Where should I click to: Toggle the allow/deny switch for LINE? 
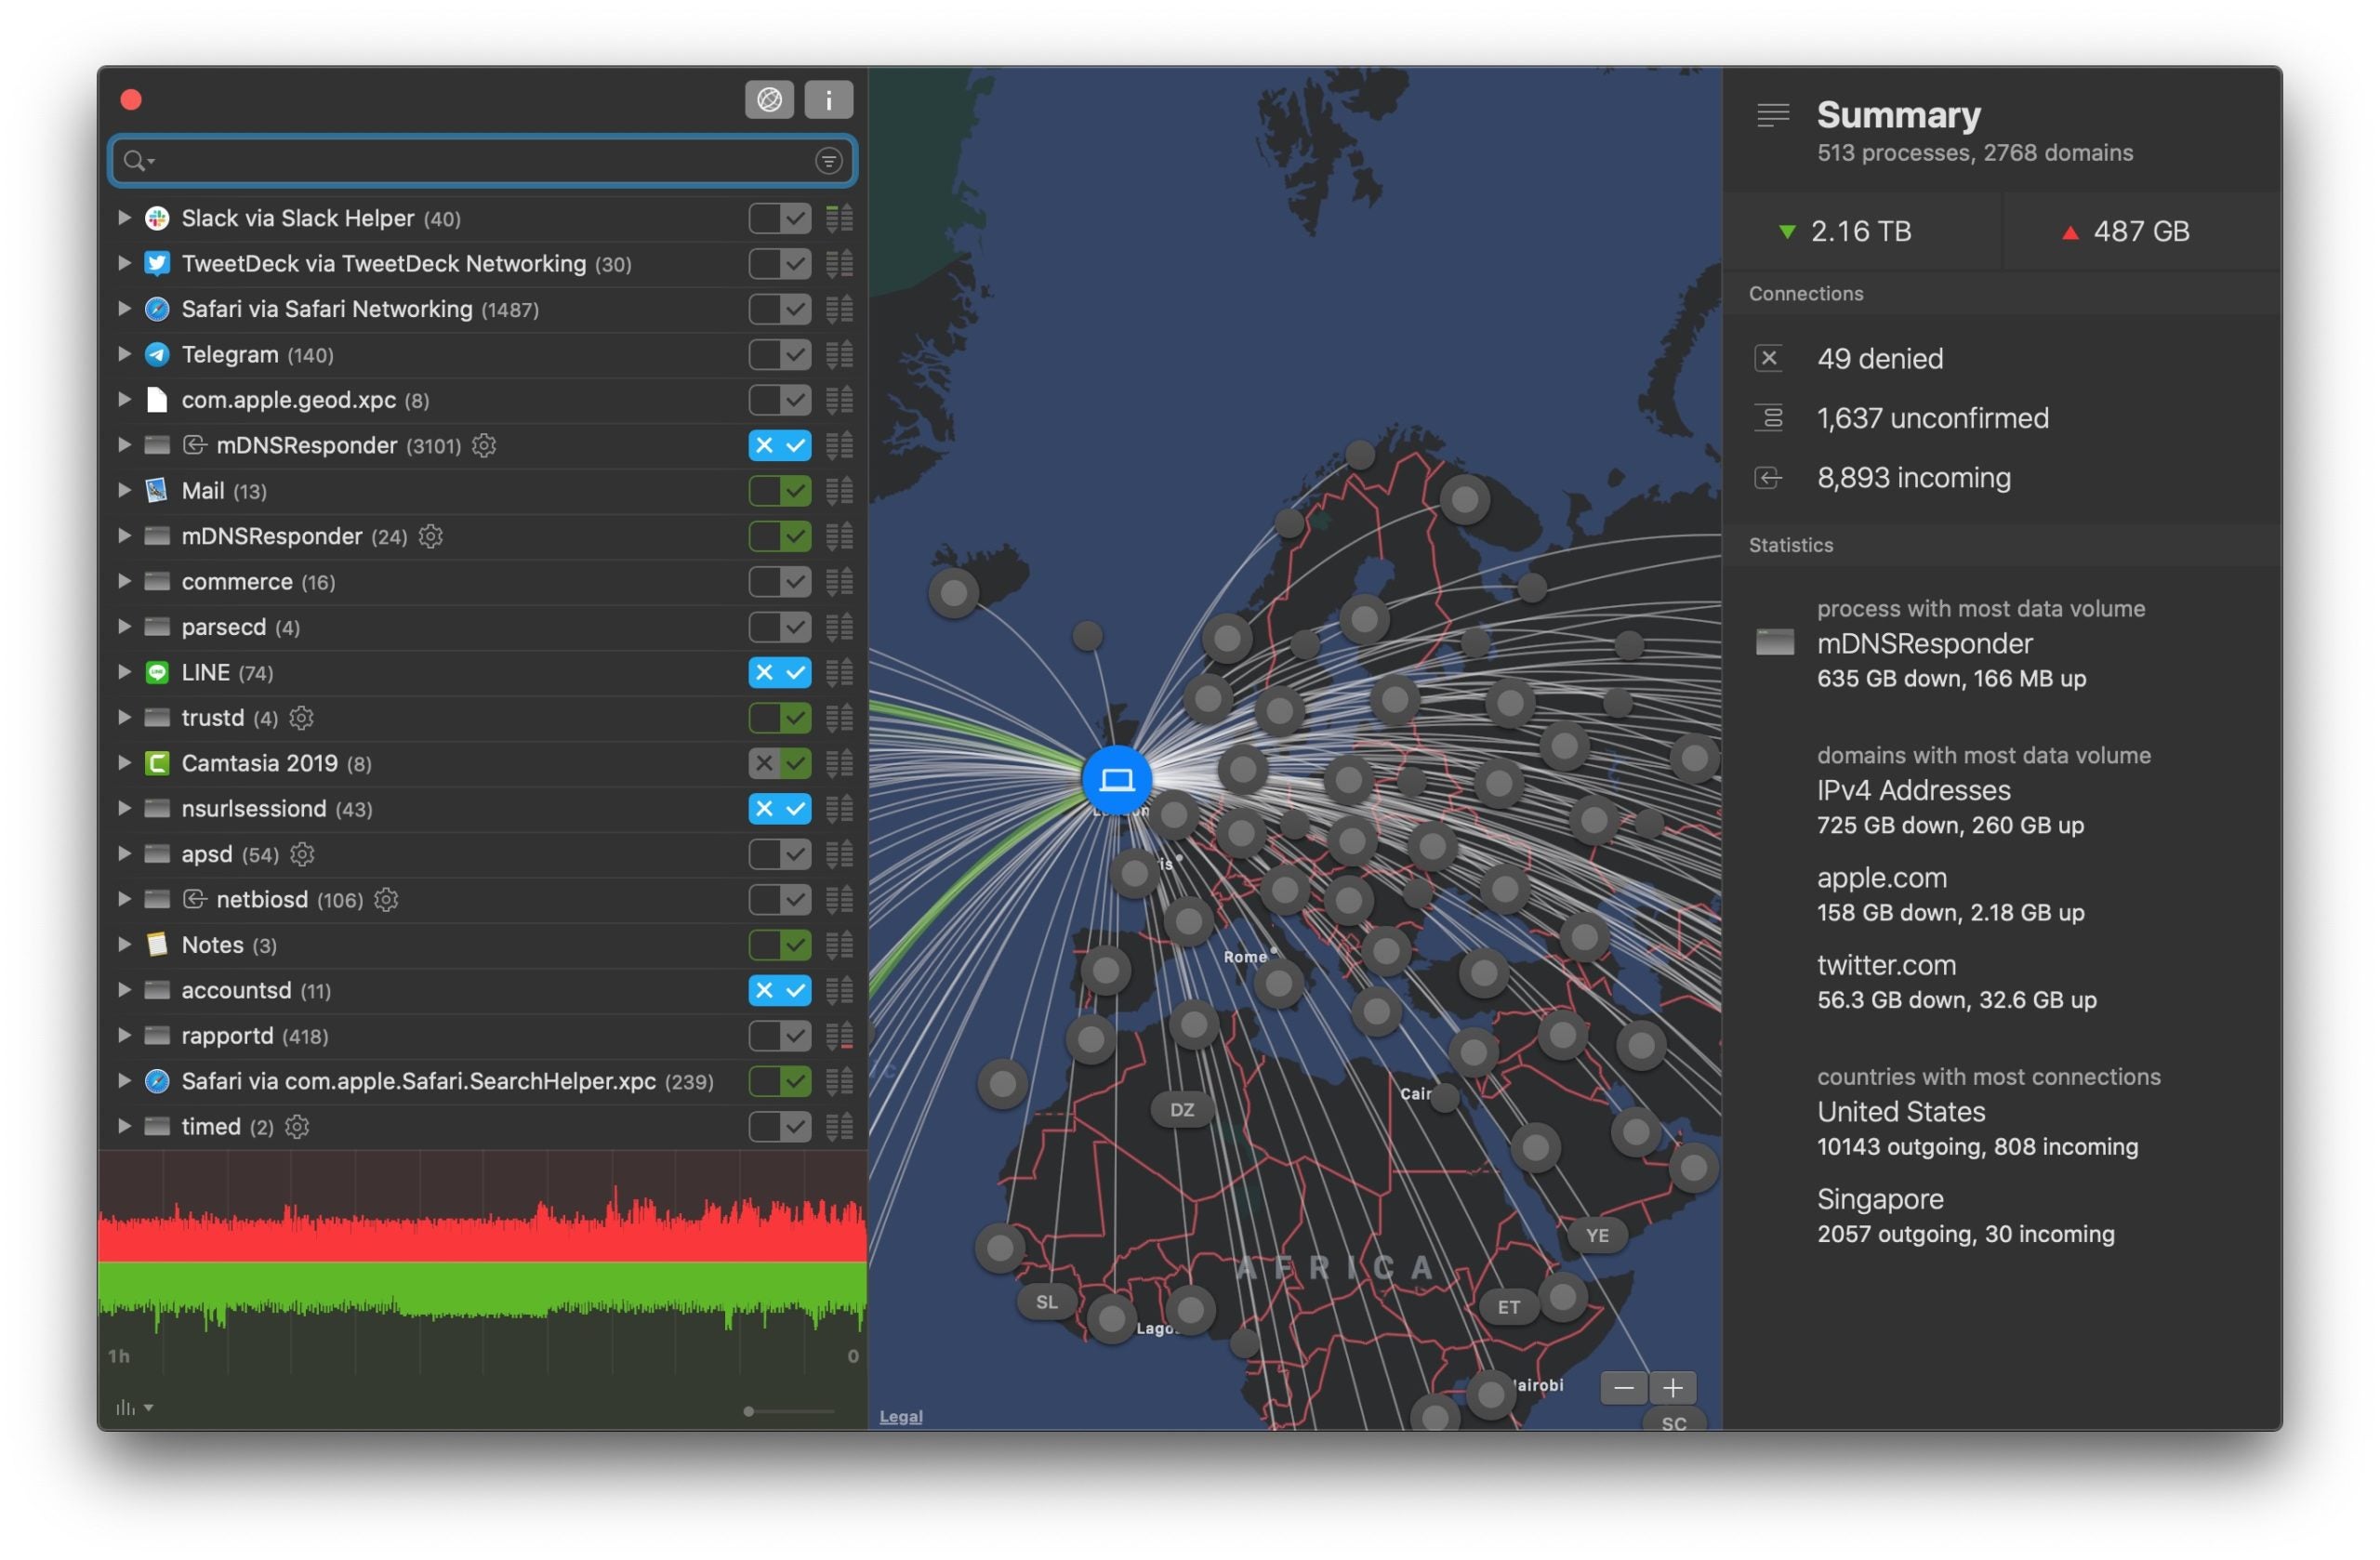coord(779,672)
